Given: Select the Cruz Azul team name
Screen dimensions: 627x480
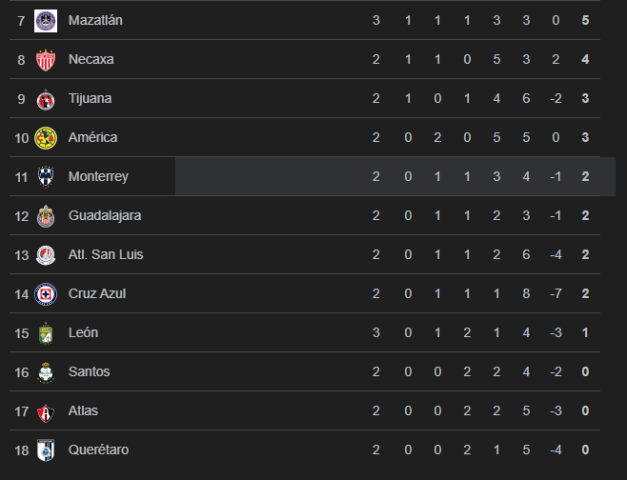Looking at the screenshot, I should pos(97,294).
